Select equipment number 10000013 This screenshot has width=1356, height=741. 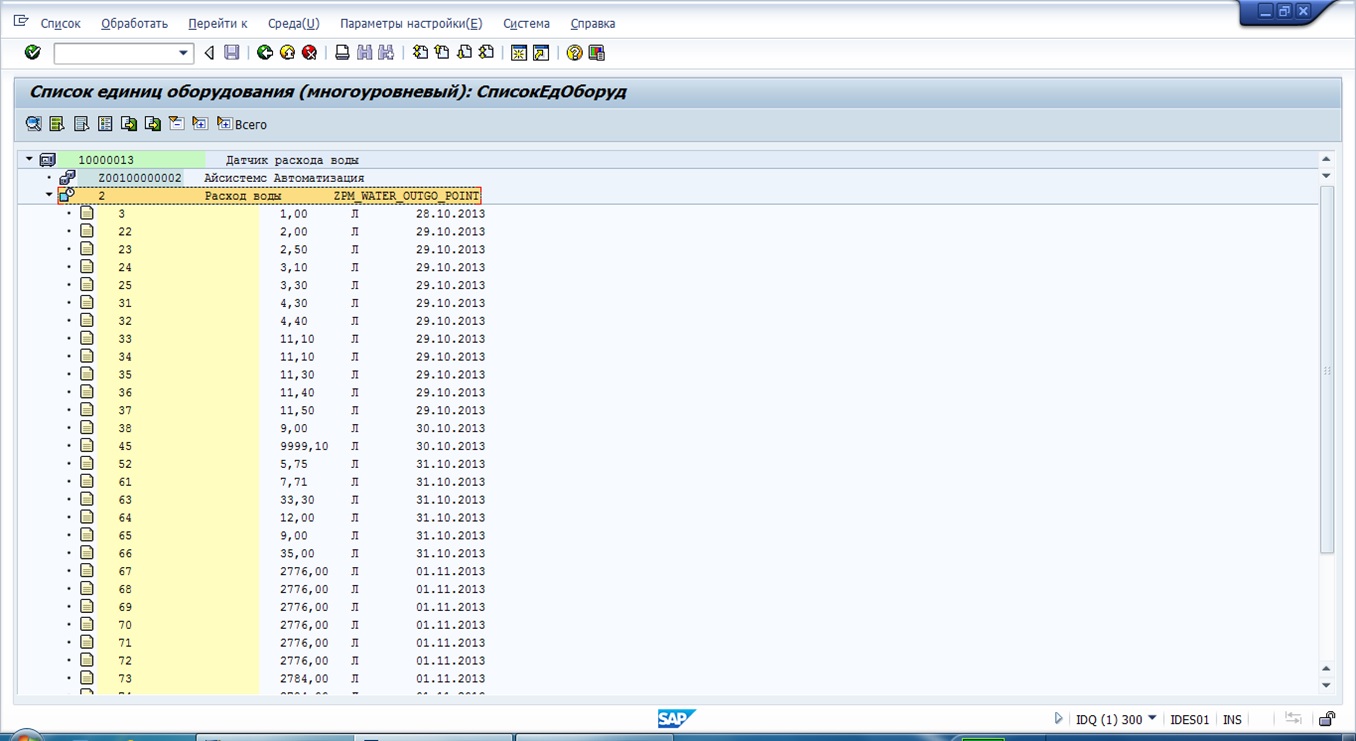pos(106,160)
